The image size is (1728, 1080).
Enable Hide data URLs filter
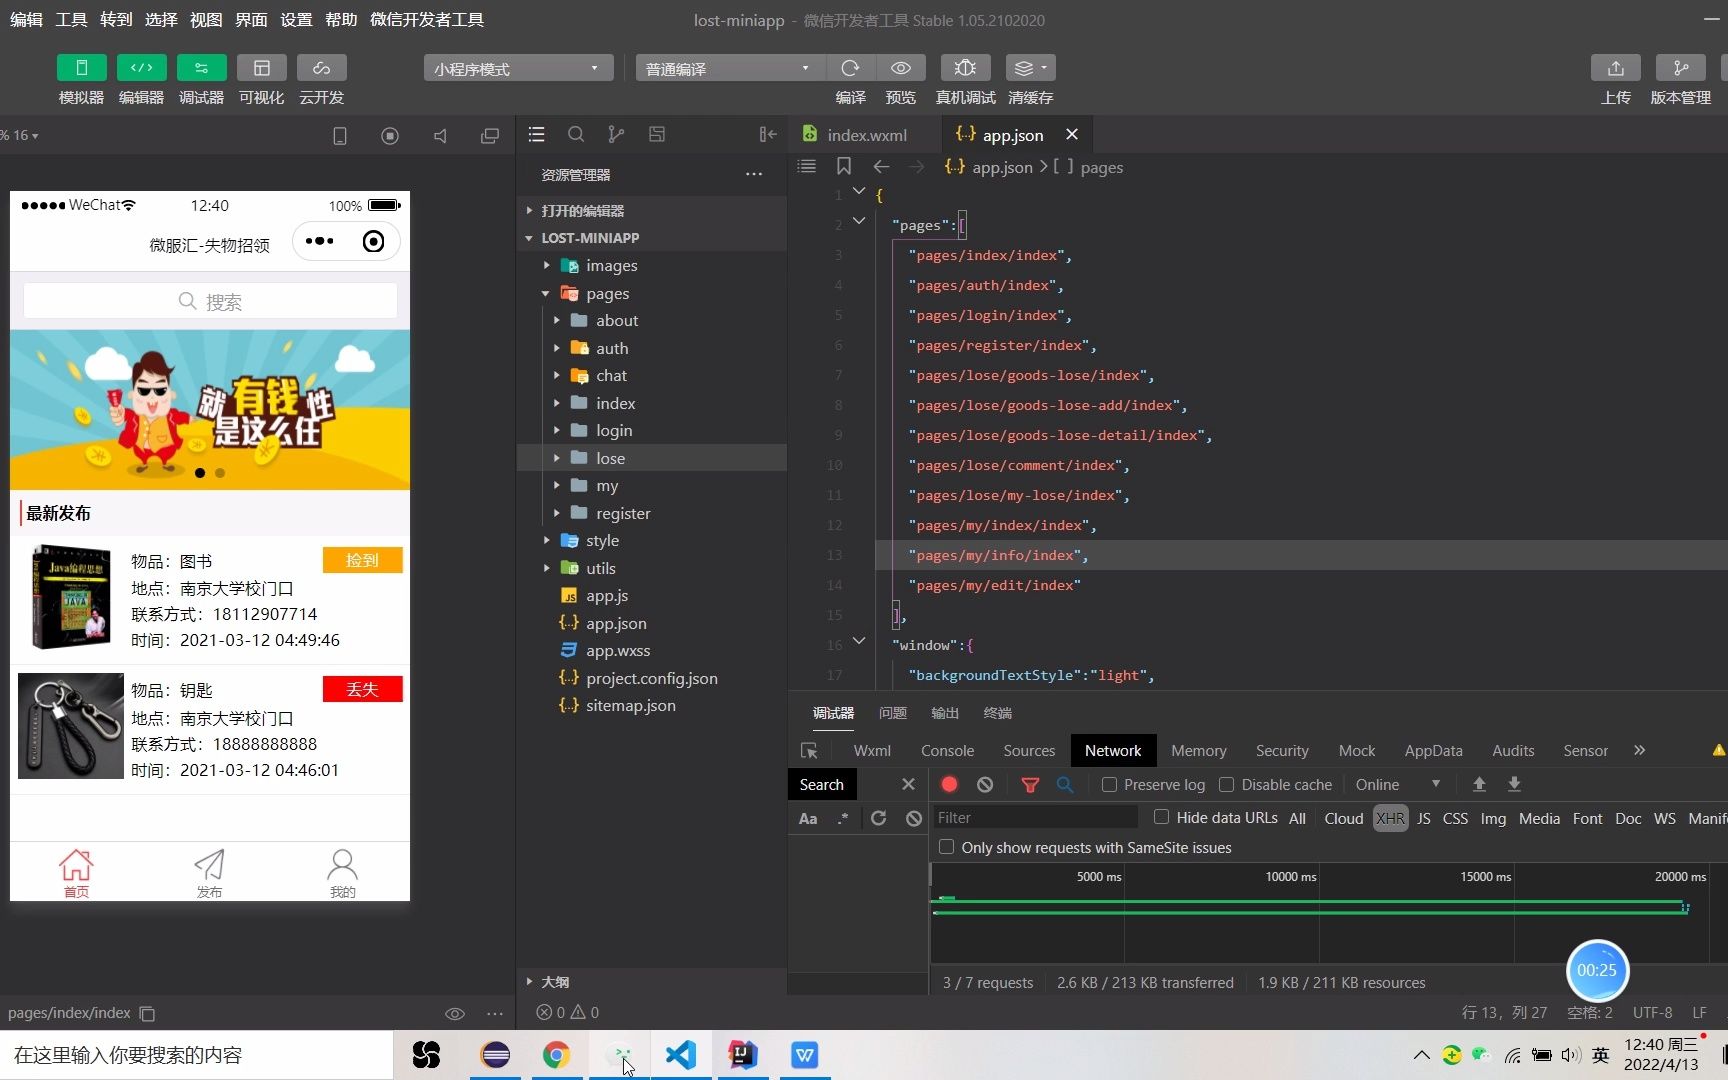tap(1160, 817)
